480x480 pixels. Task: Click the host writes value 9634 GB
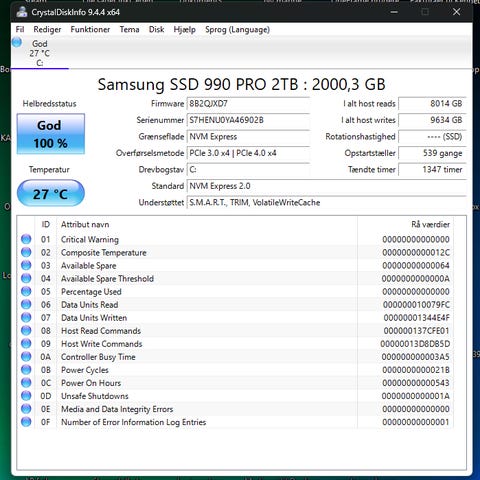pos(432,120)
